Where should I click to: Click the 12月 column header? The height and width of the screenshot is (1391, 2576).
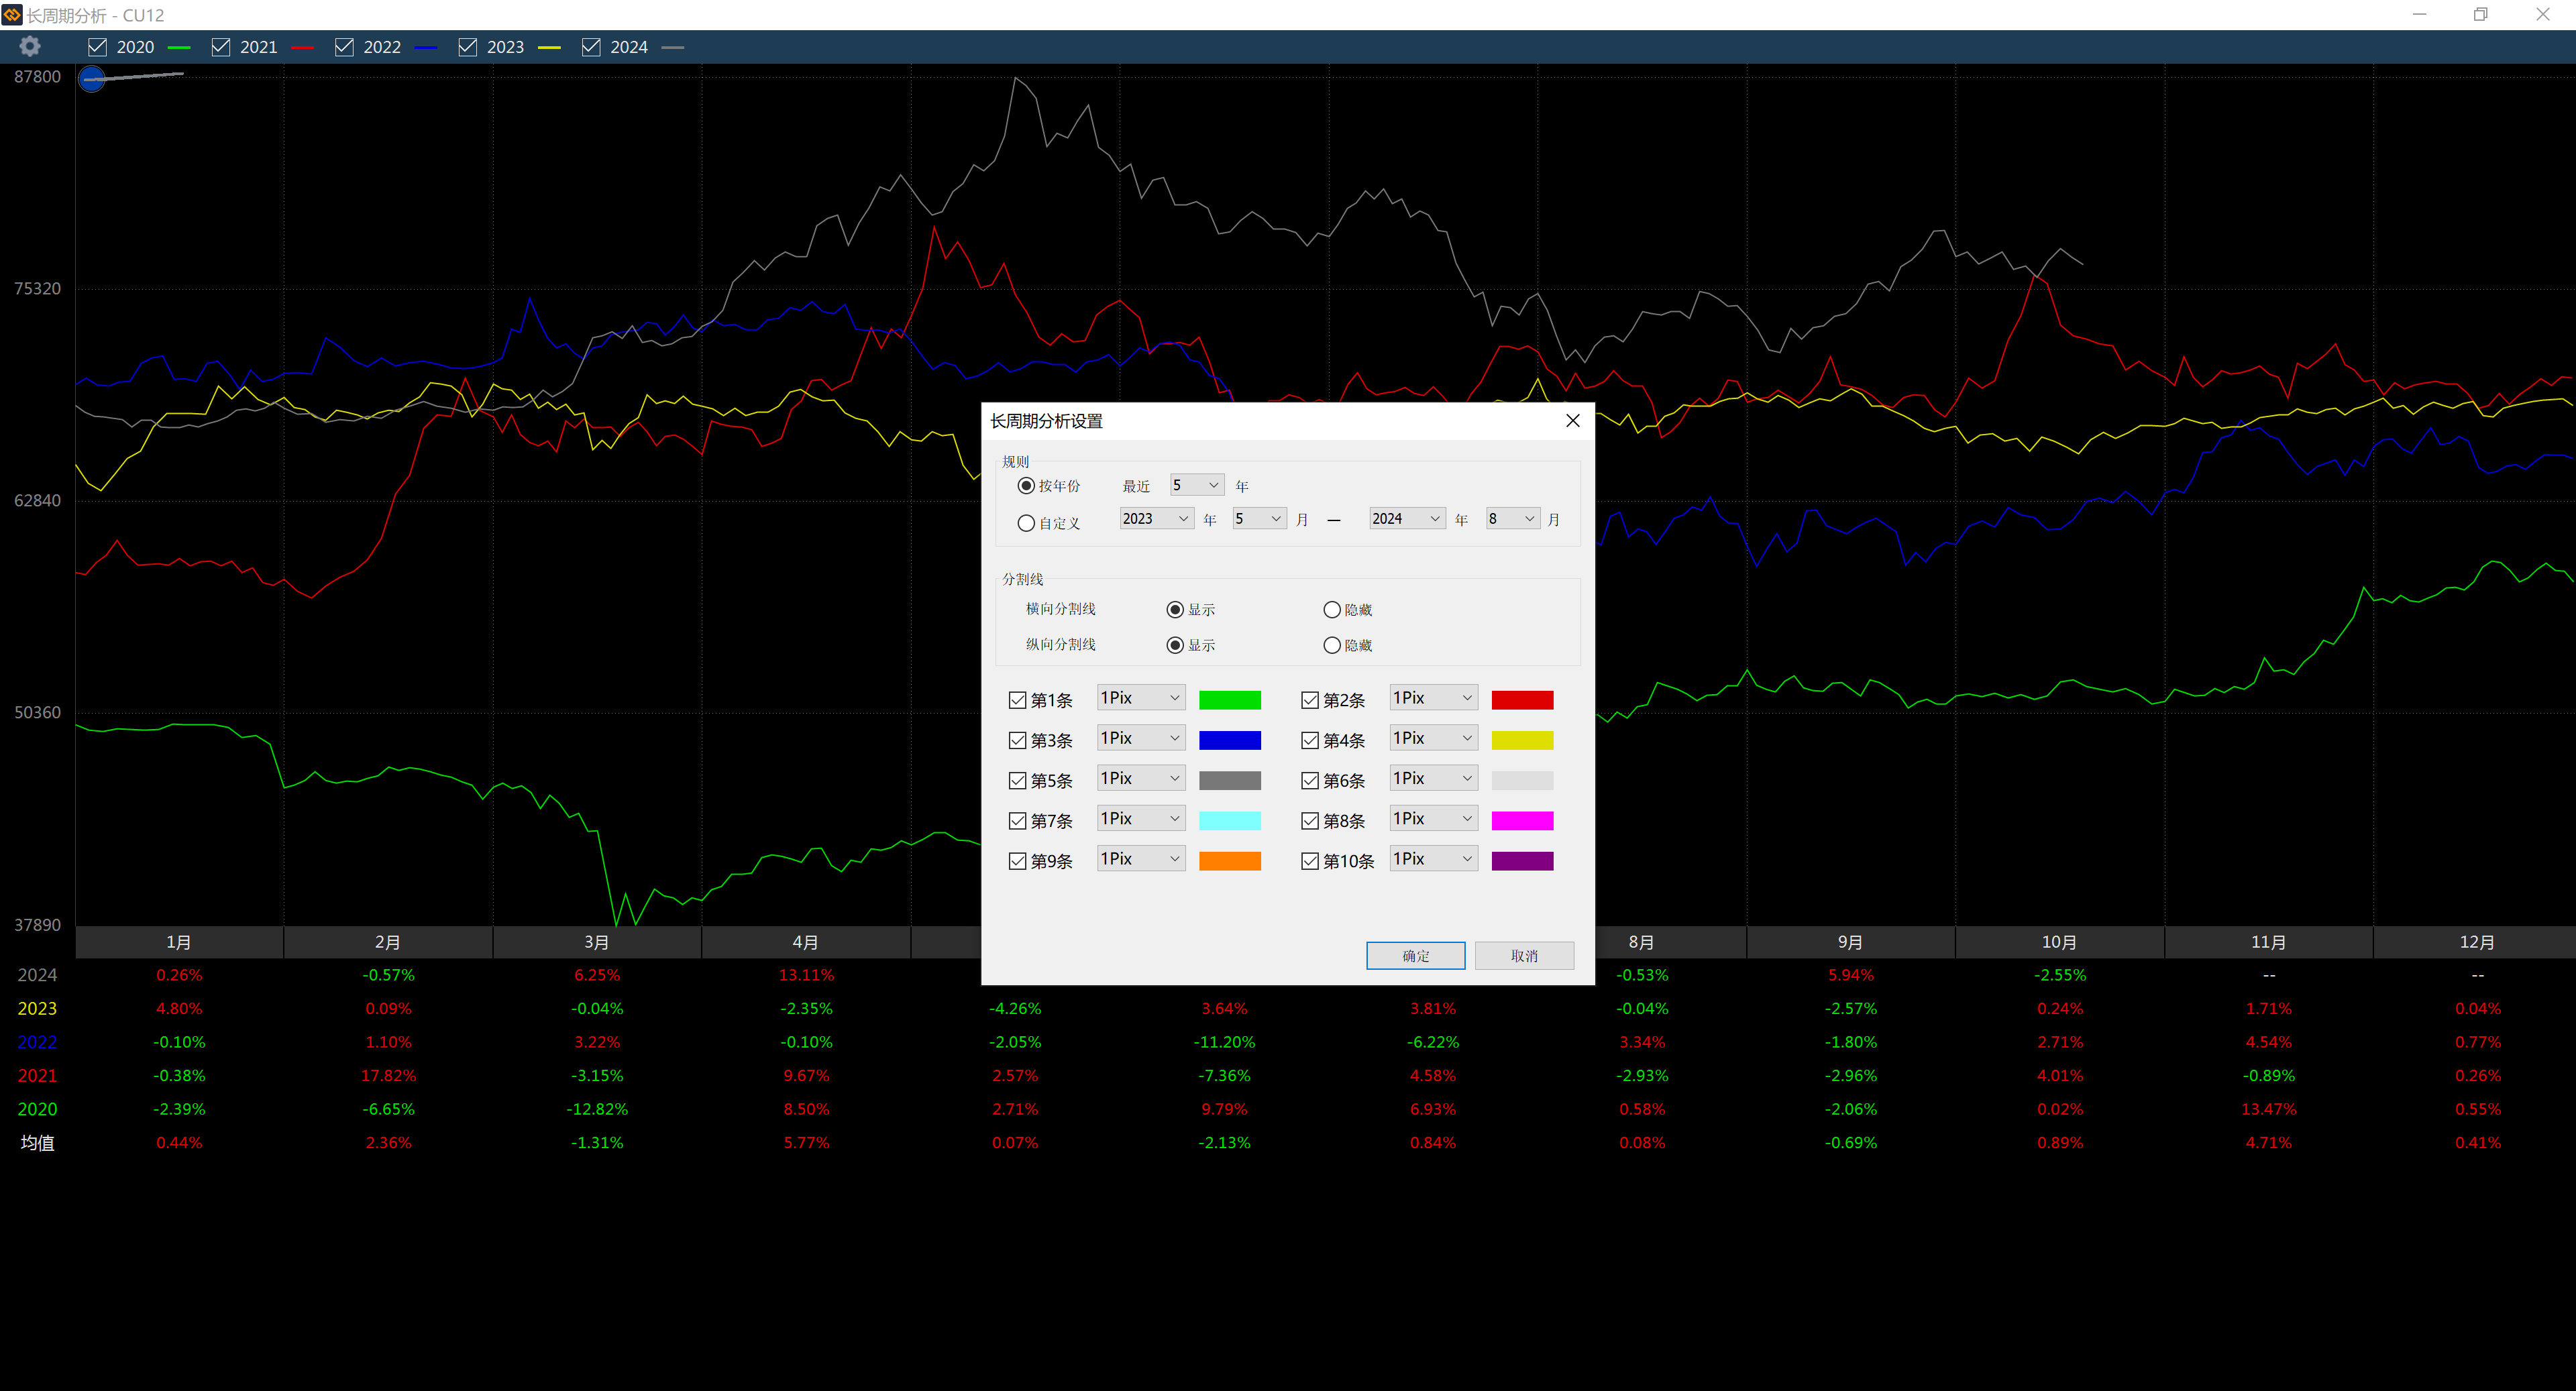(x=2476, y=942)
